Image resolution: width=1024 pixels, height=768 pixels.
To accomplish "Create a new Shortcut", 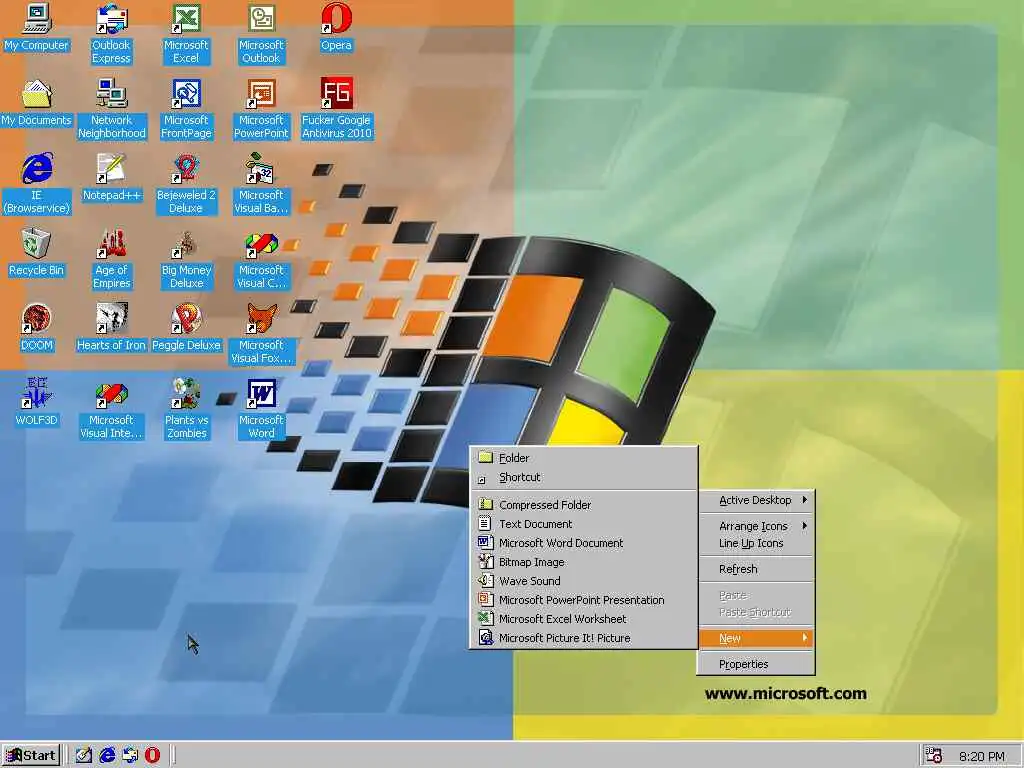I will (583, 477).
